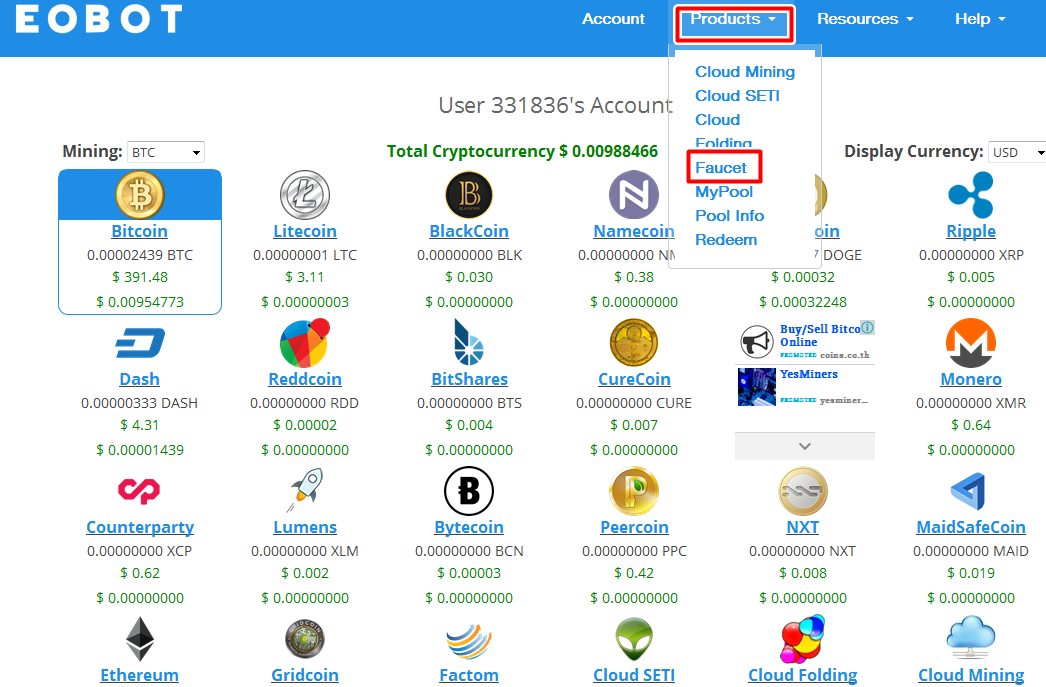This screenshot has width=1046, height=687.
Task: Select Cloud Mining in Products menu
Action: [745, 72]
